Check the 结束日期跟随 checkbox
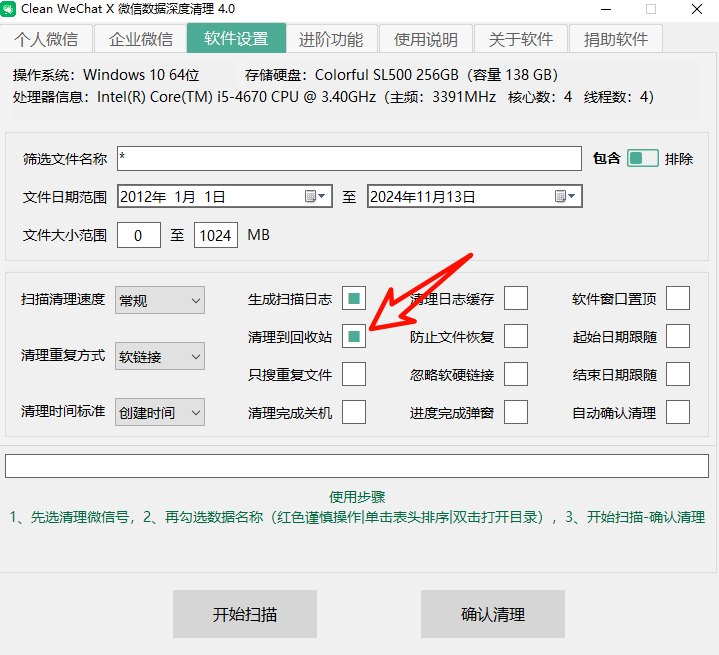Screen dimensions: 719x655 click(678, 374)
